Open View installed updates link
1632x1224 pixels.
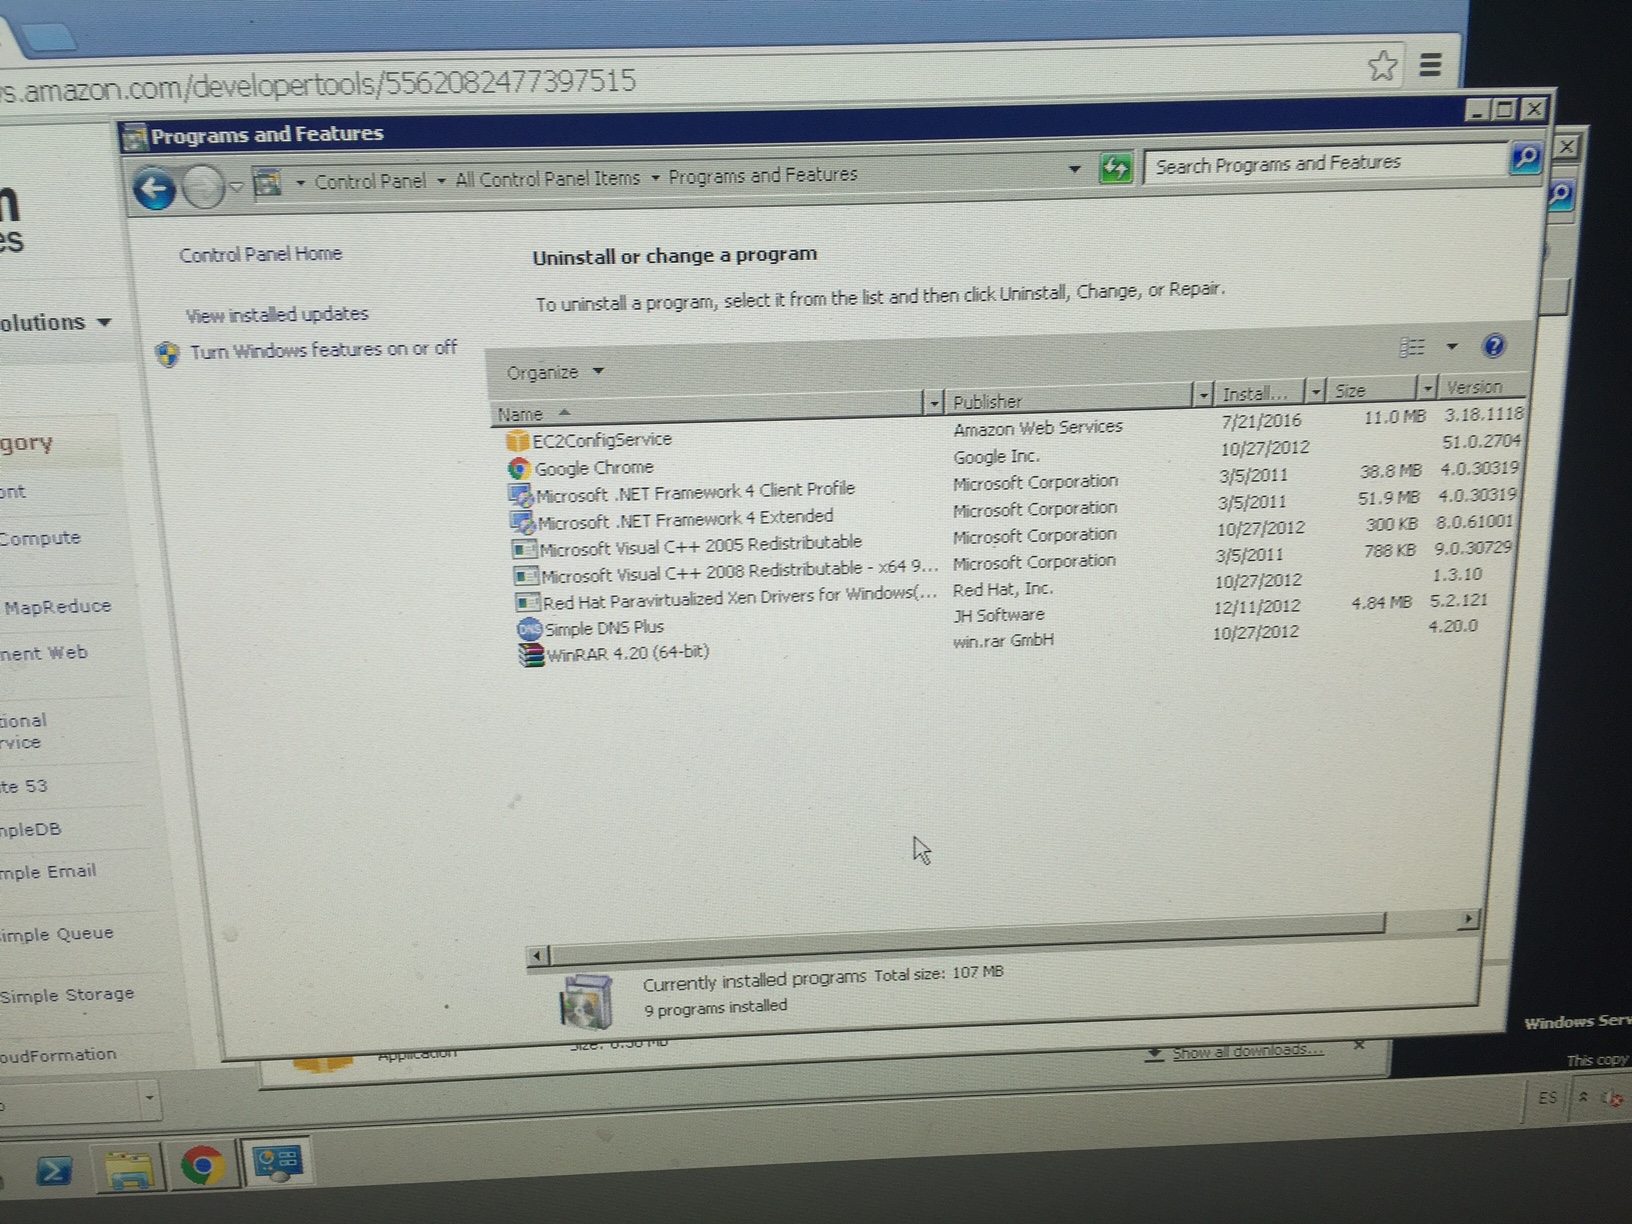pos(277,314)
